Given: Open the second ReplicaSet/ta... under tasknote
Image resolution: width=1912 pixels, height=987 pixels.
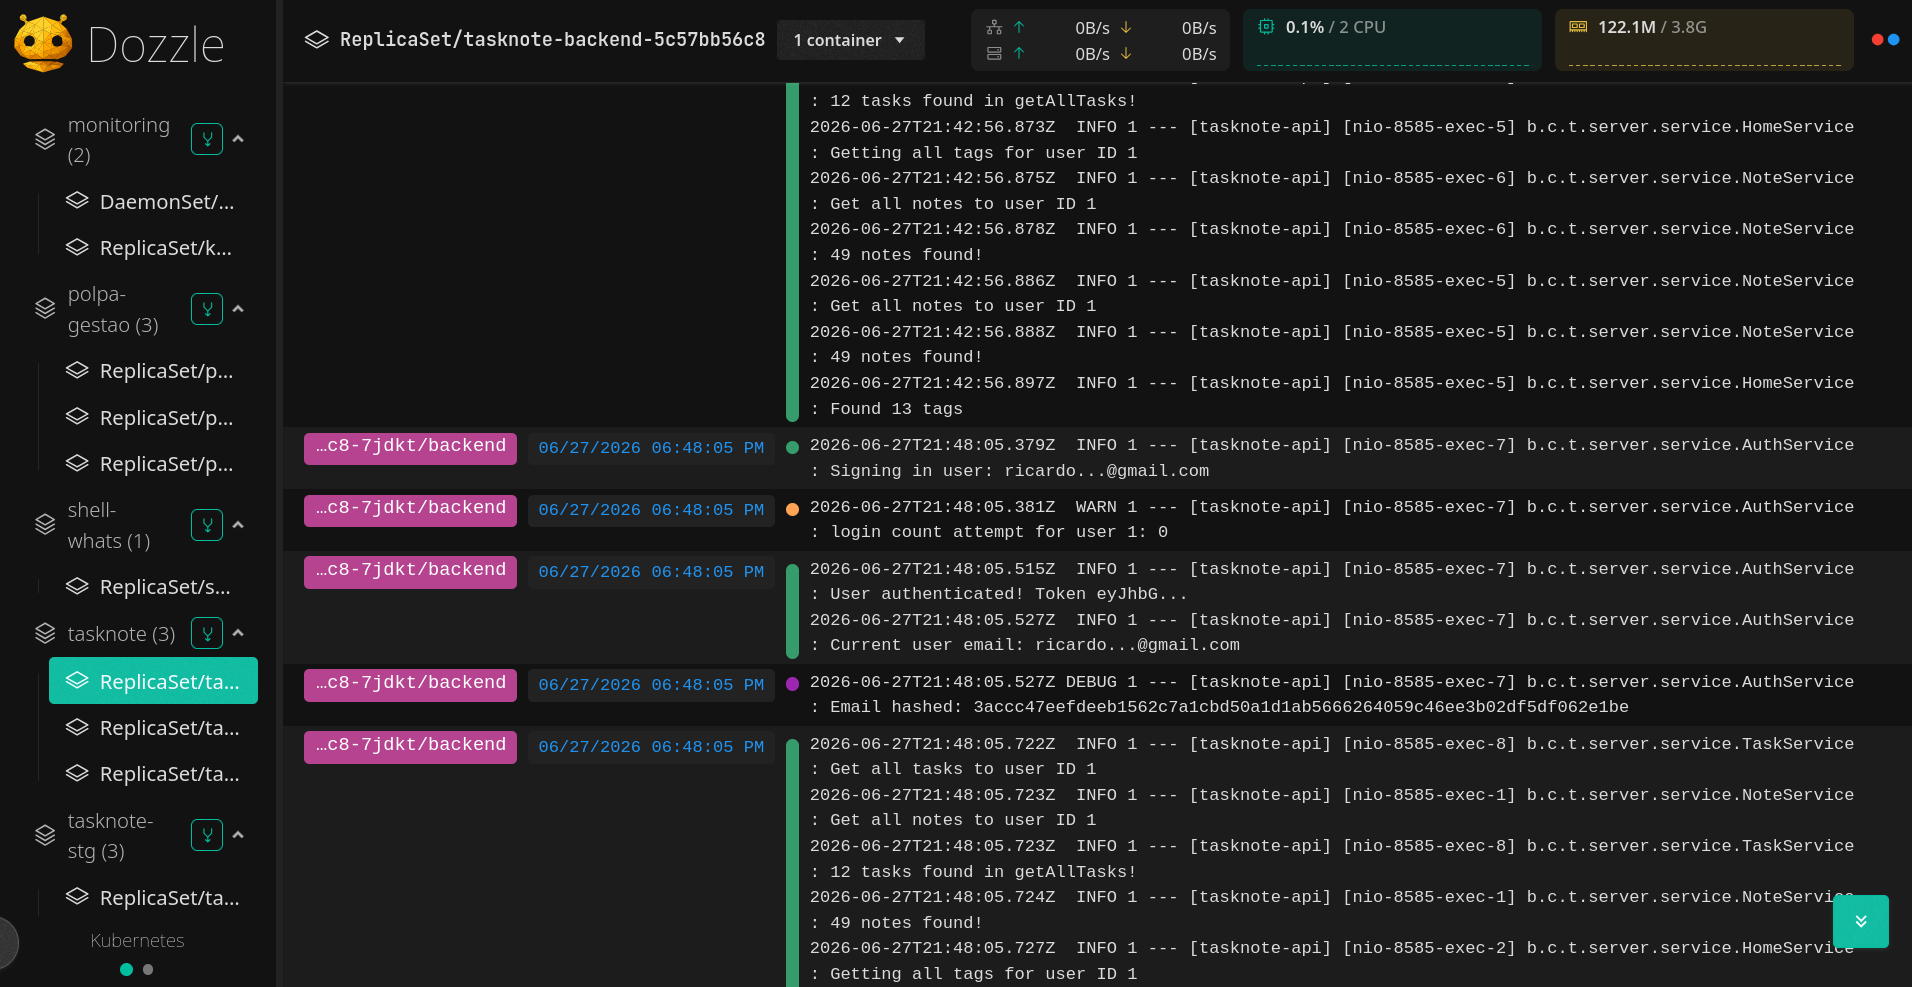Looking at the screenshot, I should pos(152,727).
